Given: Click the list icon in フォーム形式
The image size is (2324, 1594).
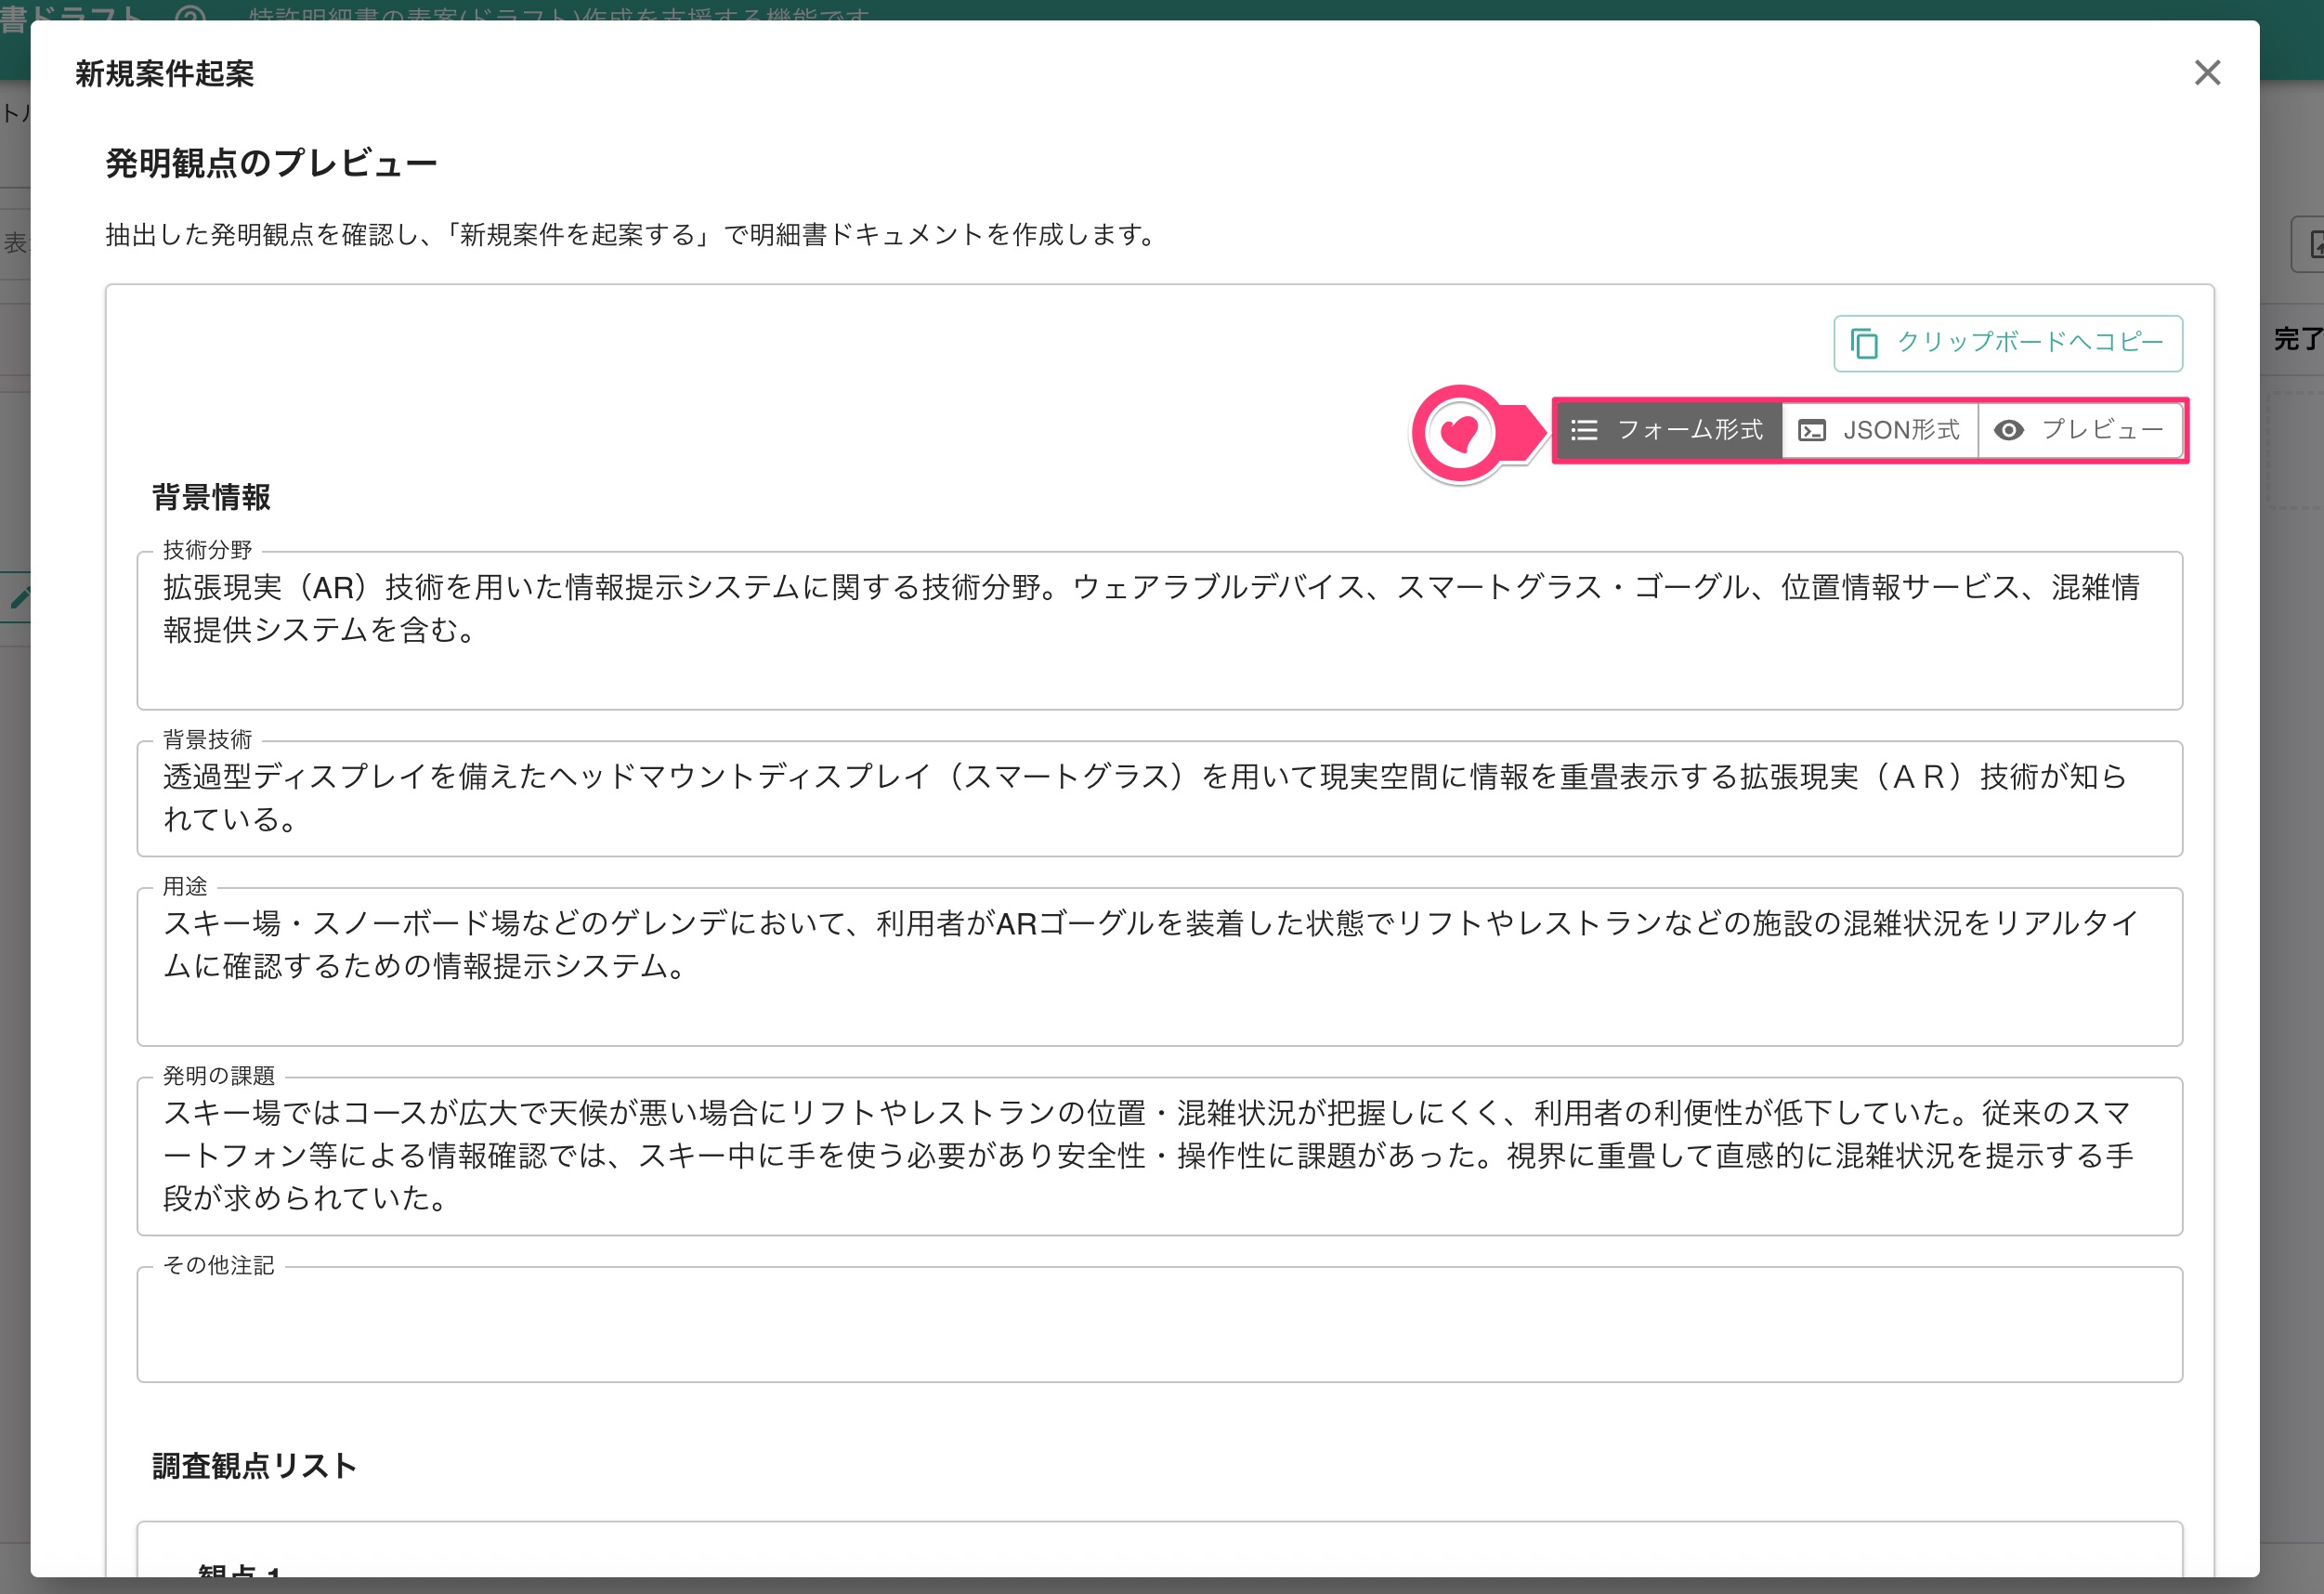Looking at the screenshot, I should (x=1584, y=430).
